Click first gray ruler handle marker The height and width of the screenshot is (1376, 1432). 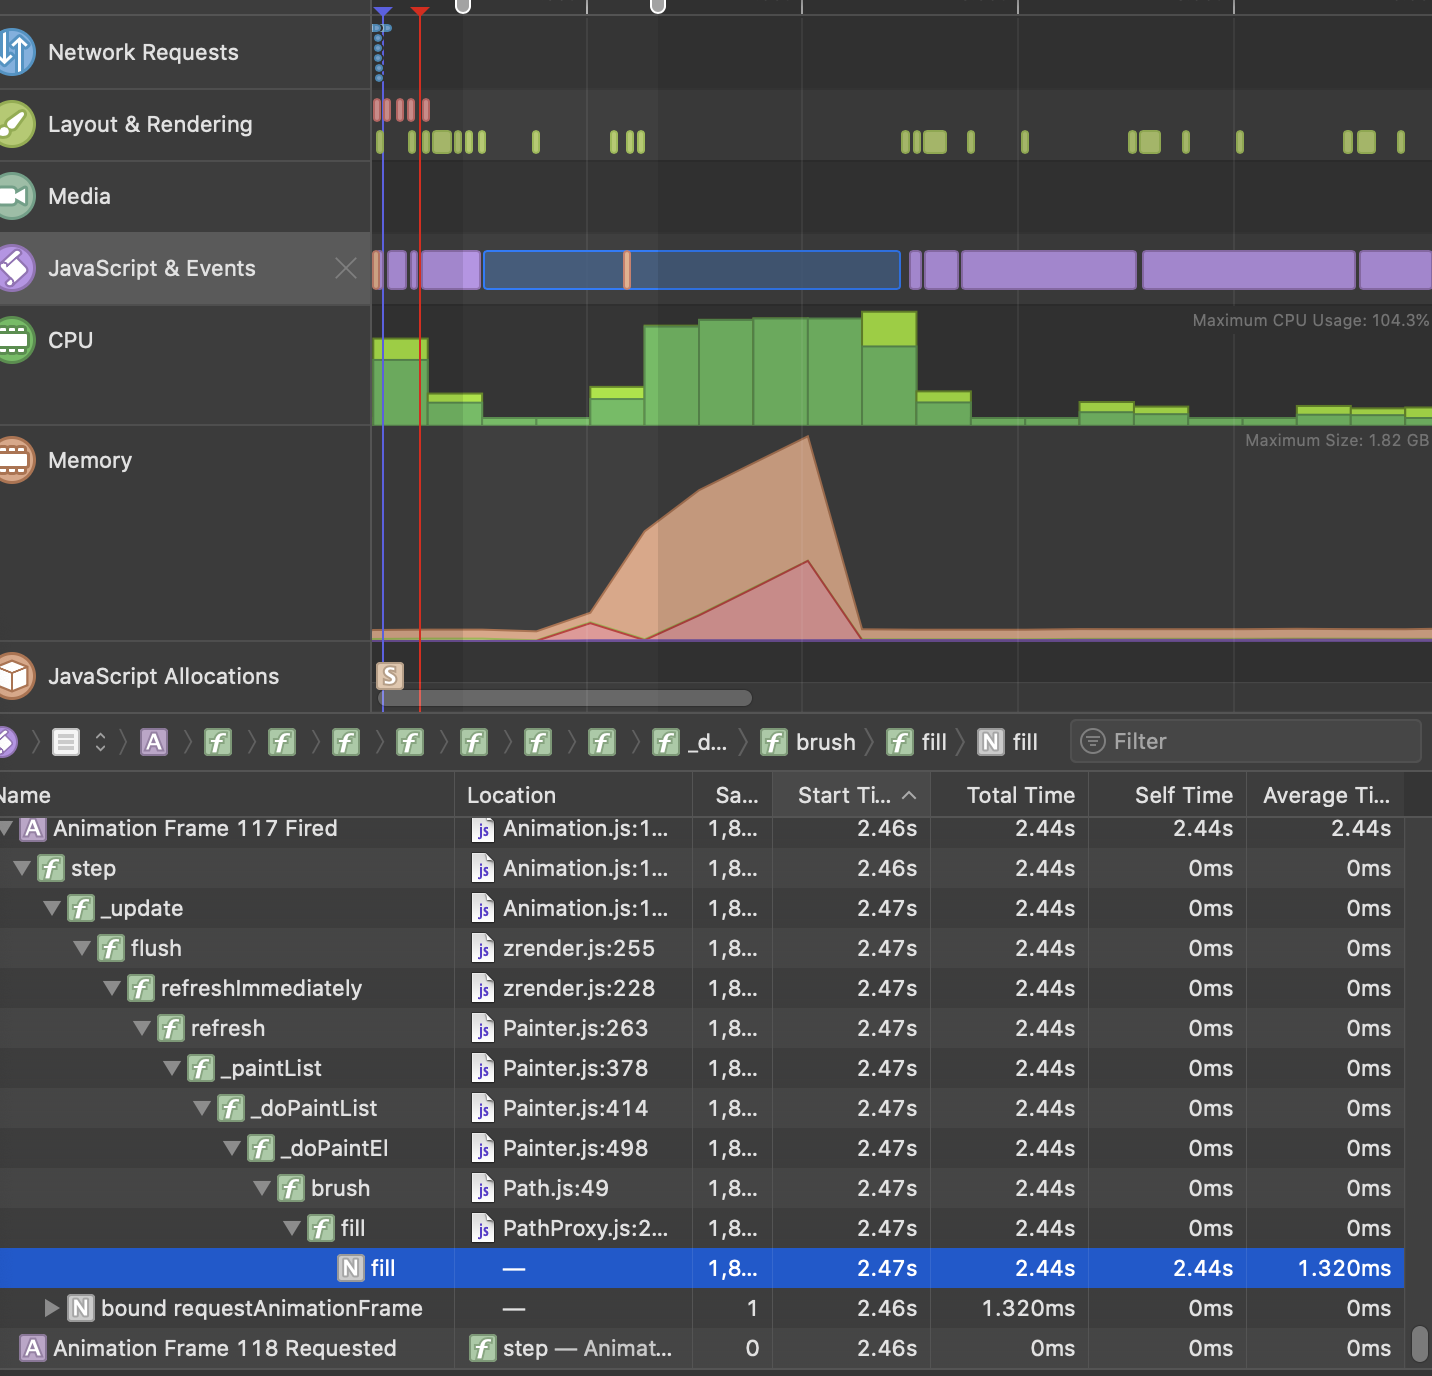point(463,6)
